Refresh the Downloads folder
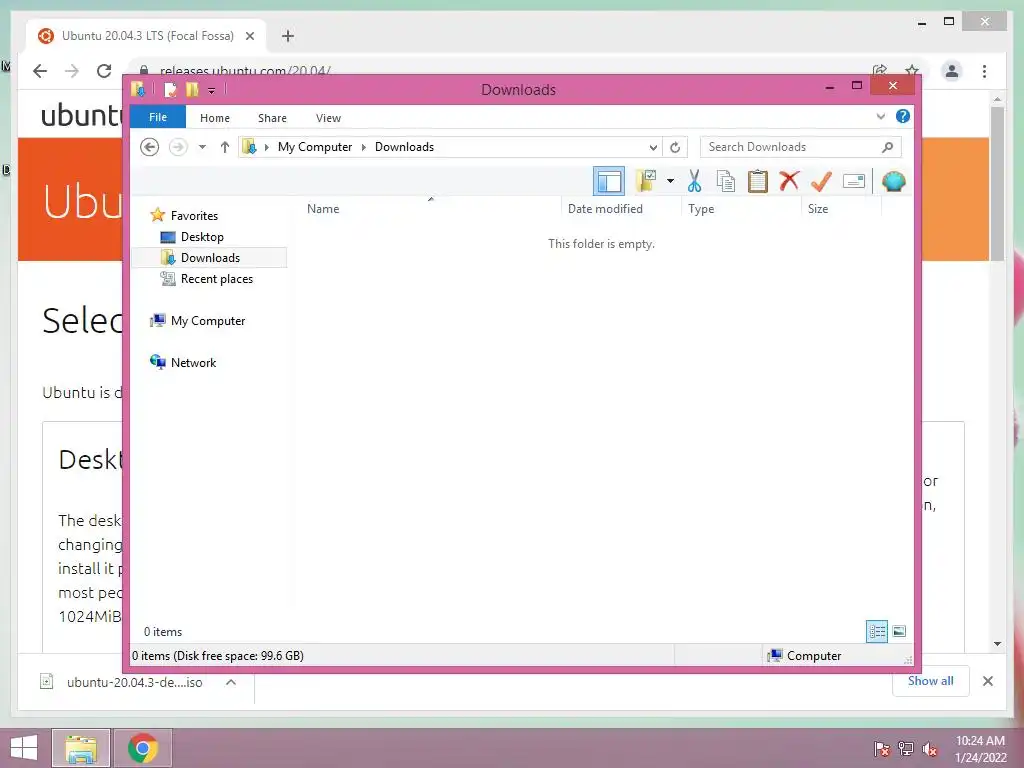Image resolution: width=1024 pixels, height=768 pixels. [675, 147]
